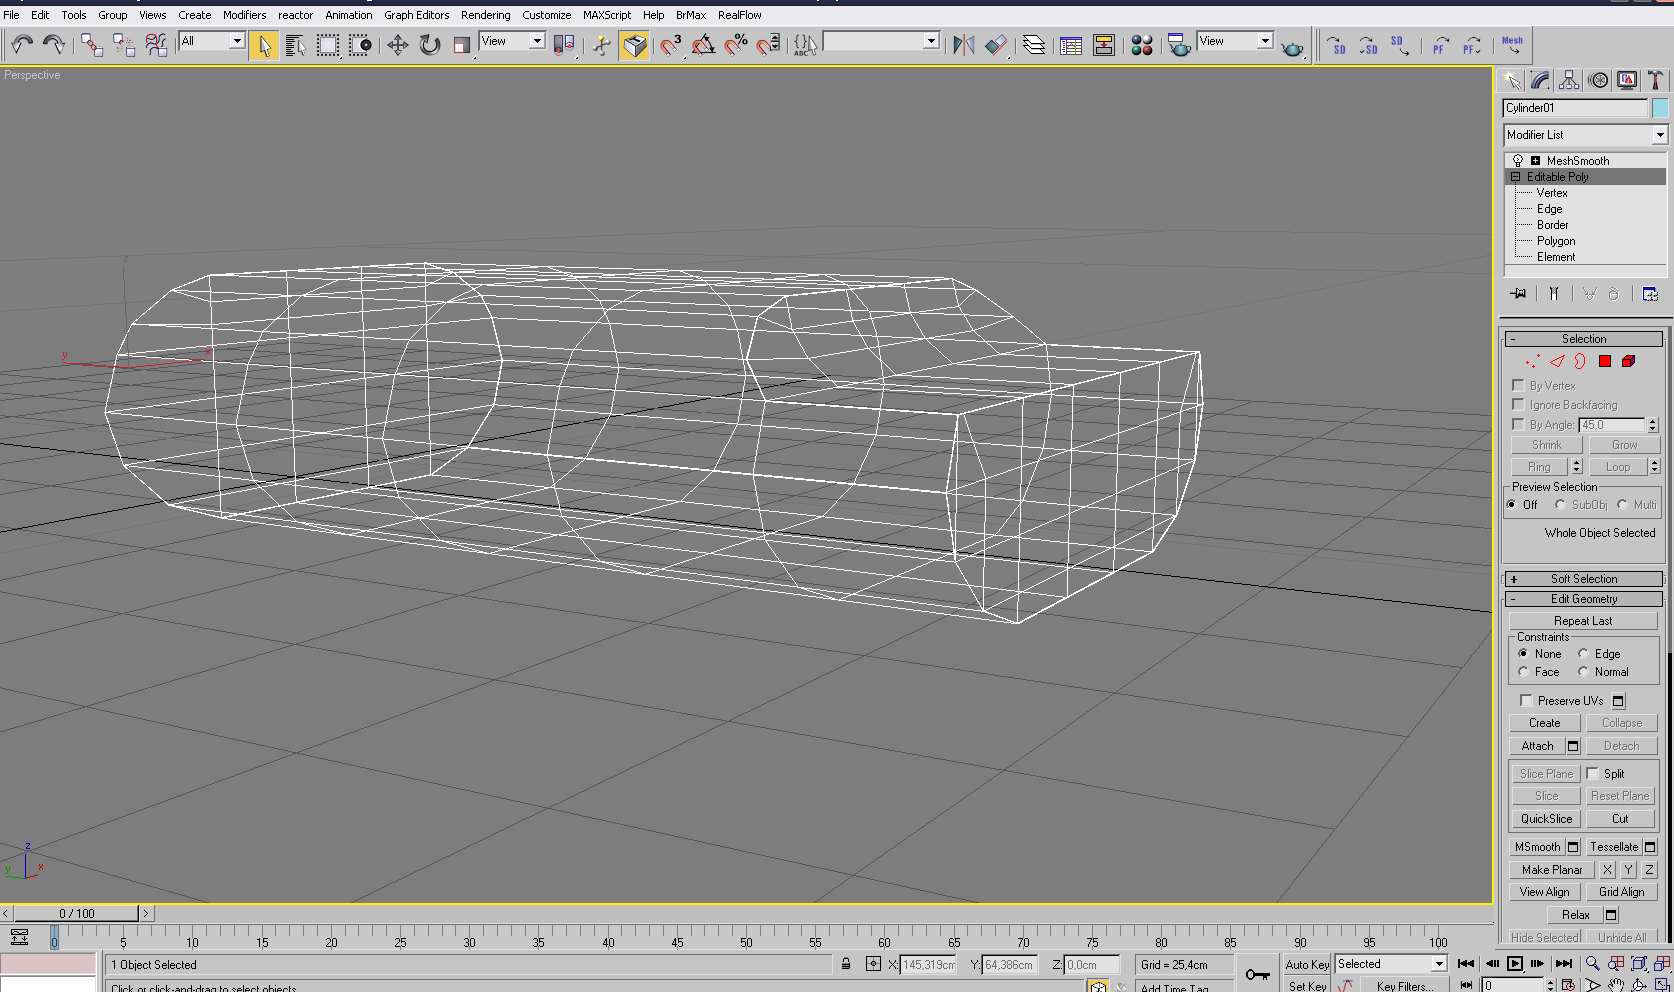The image size is (1674, 992).
Task: Open the Curve Editor
Action: tap(1071, 45)
